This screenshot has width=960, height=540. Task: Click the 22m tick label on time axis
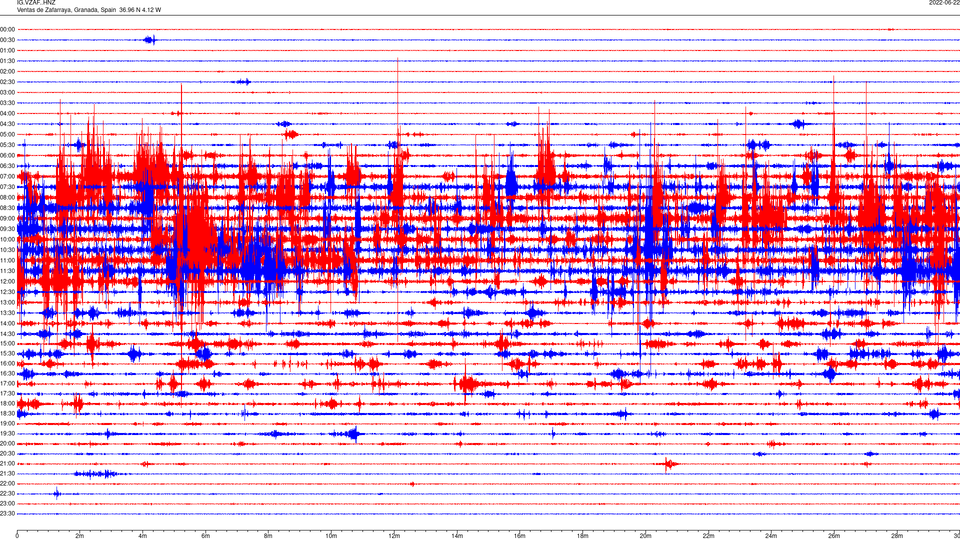tap(708, 536)
